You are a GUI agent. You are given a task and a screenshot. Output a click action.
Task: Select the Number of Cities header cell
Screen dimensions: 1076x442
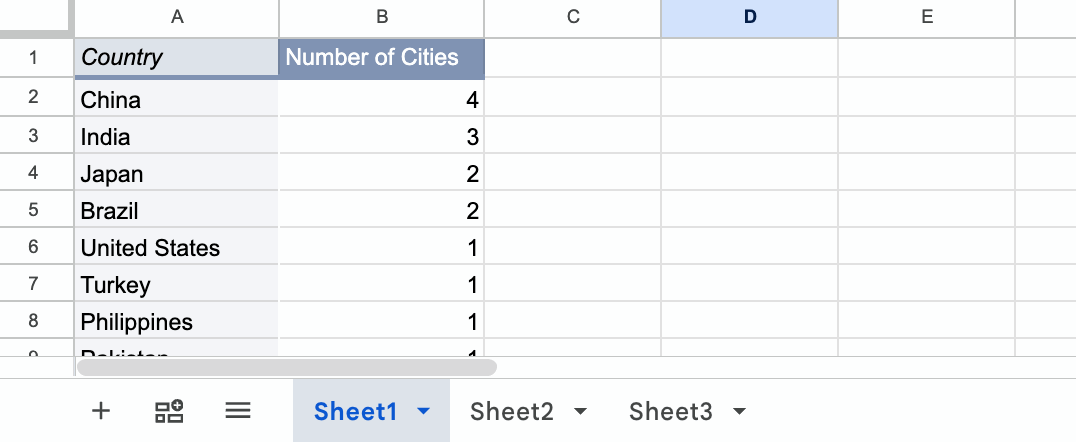pyautogui.click(x=382, y=58)
